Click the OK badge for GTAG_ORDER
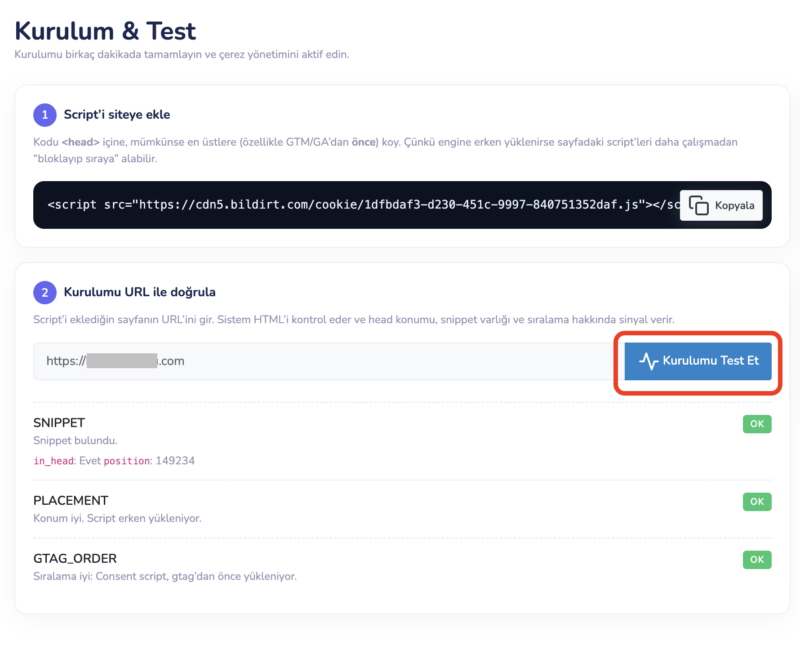Image resolution: width=800 pixels, height=650 pixels. coord(757,559)
